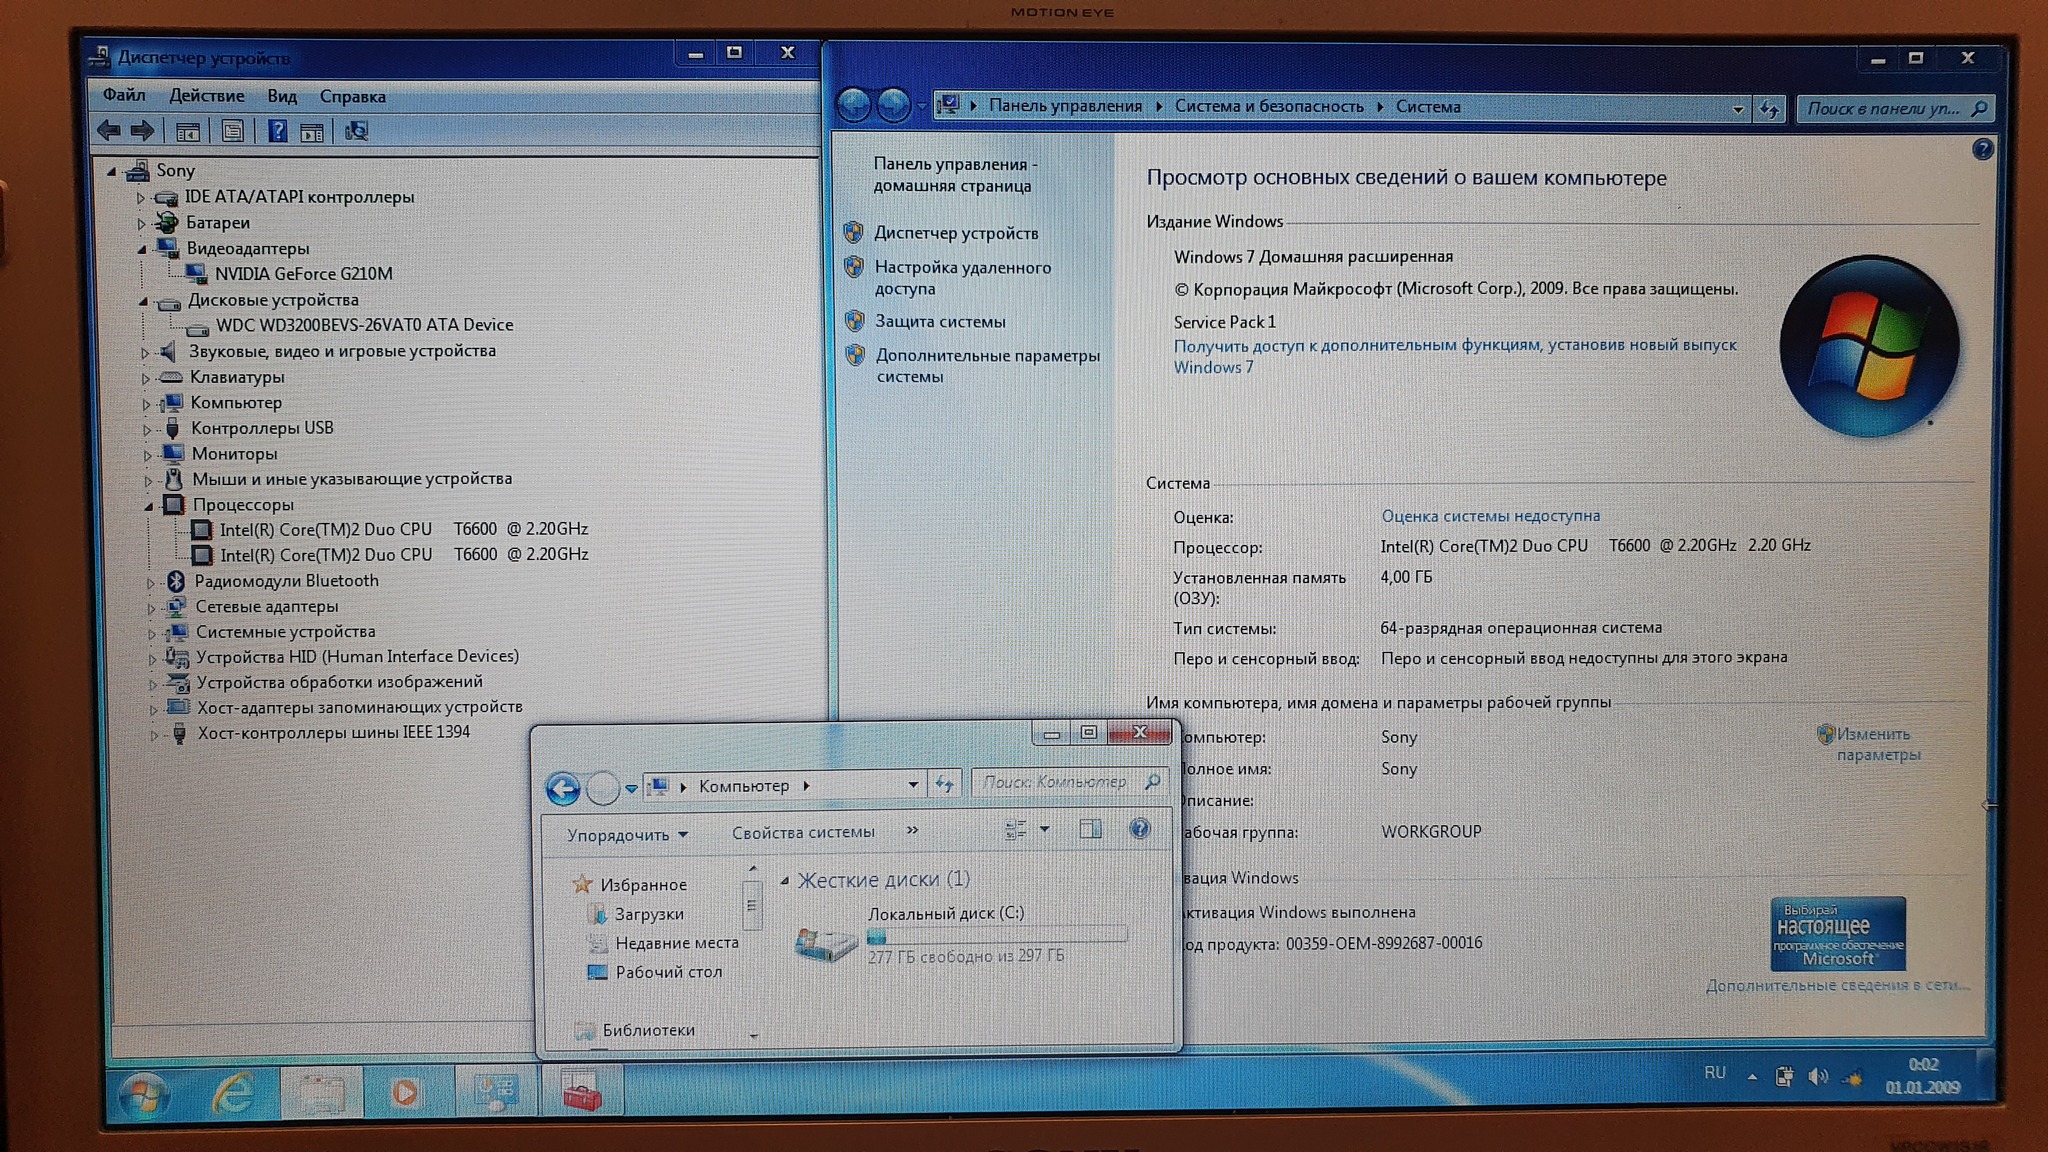This screenshot has height=1152, width=2048.
Task: Click help icon in Компьютер window
Action: pos(1139,829)
